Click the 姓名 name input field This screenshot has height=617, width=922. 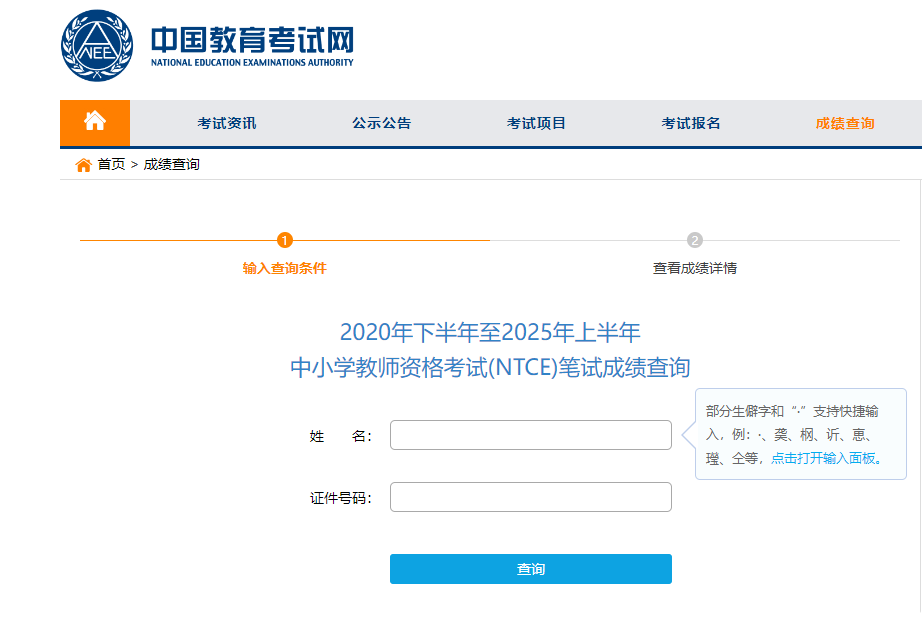click(530, 434)
